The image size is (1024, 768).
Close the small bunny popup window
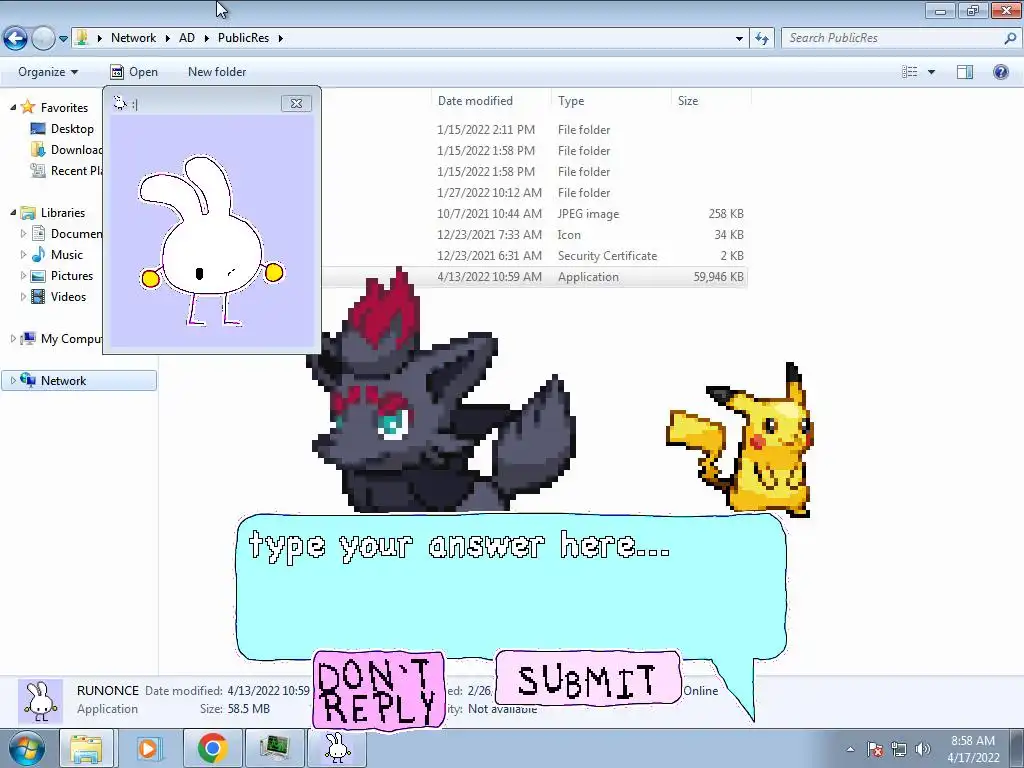(x=296, y=103)
